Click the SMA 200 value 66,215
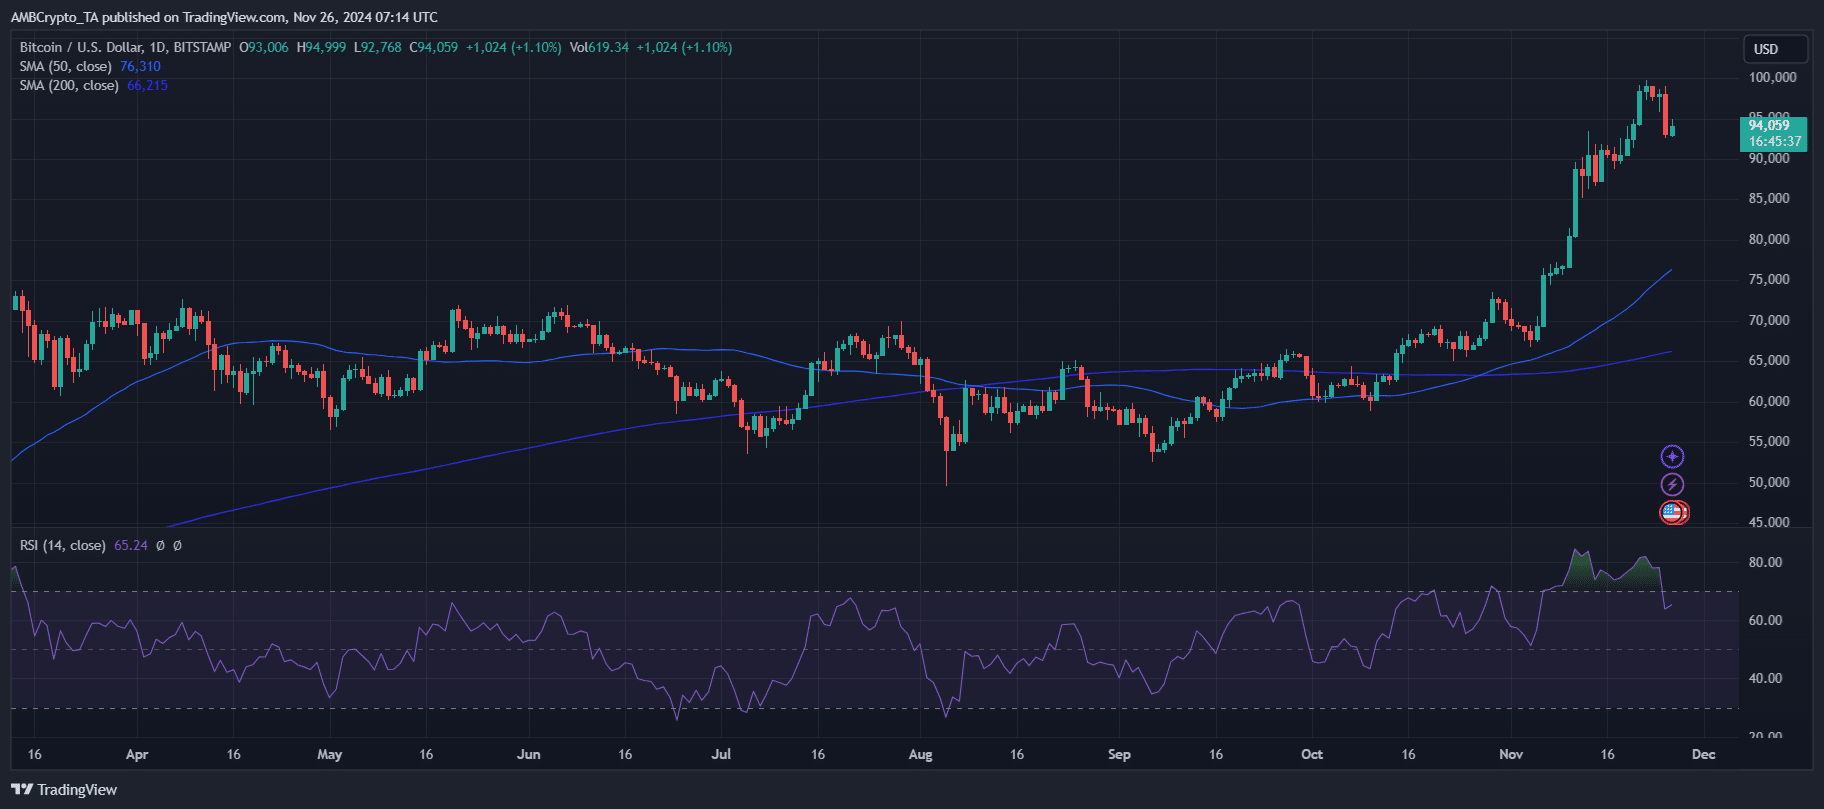The height and width of the screenshot is (809, 1824). click(x=147, y=85)
